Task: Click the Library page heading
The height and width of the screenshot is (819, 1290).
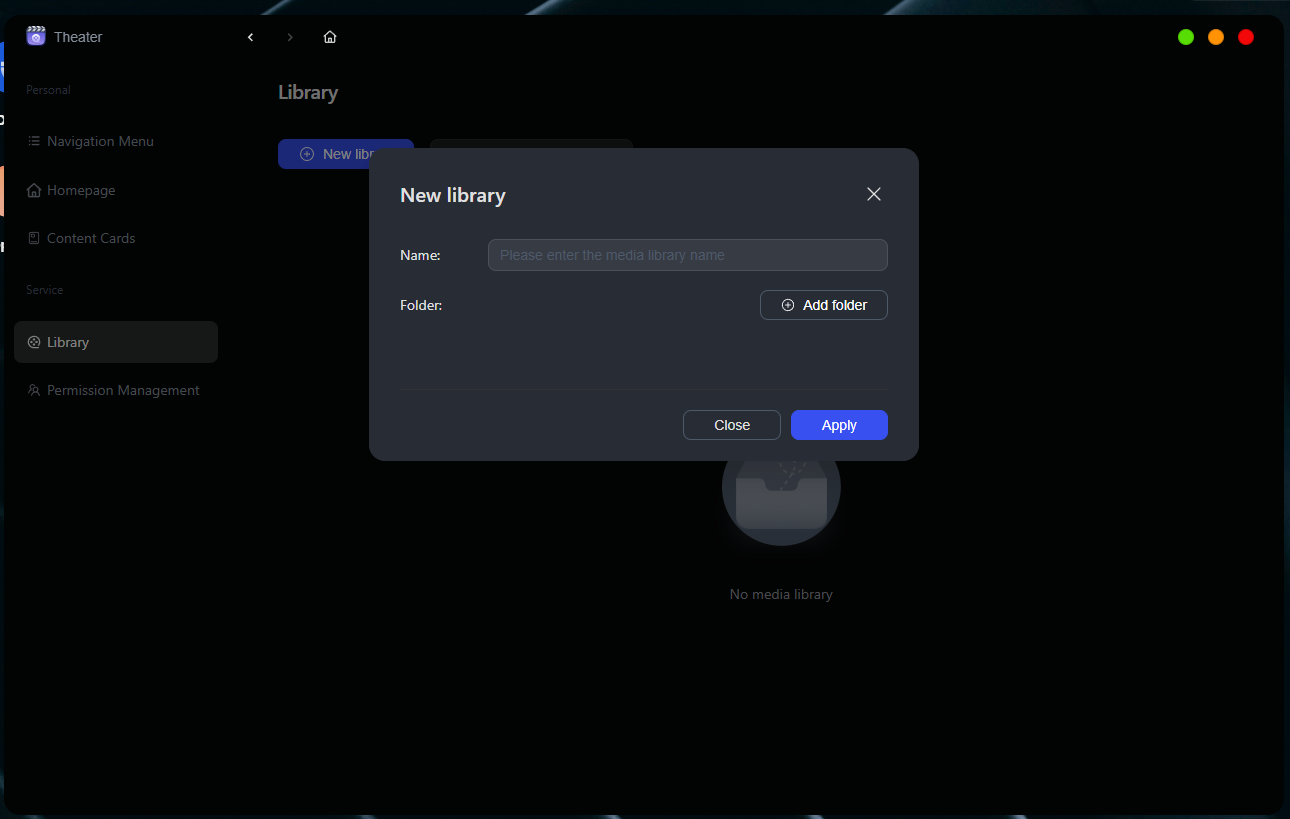Action: [308, 92]
